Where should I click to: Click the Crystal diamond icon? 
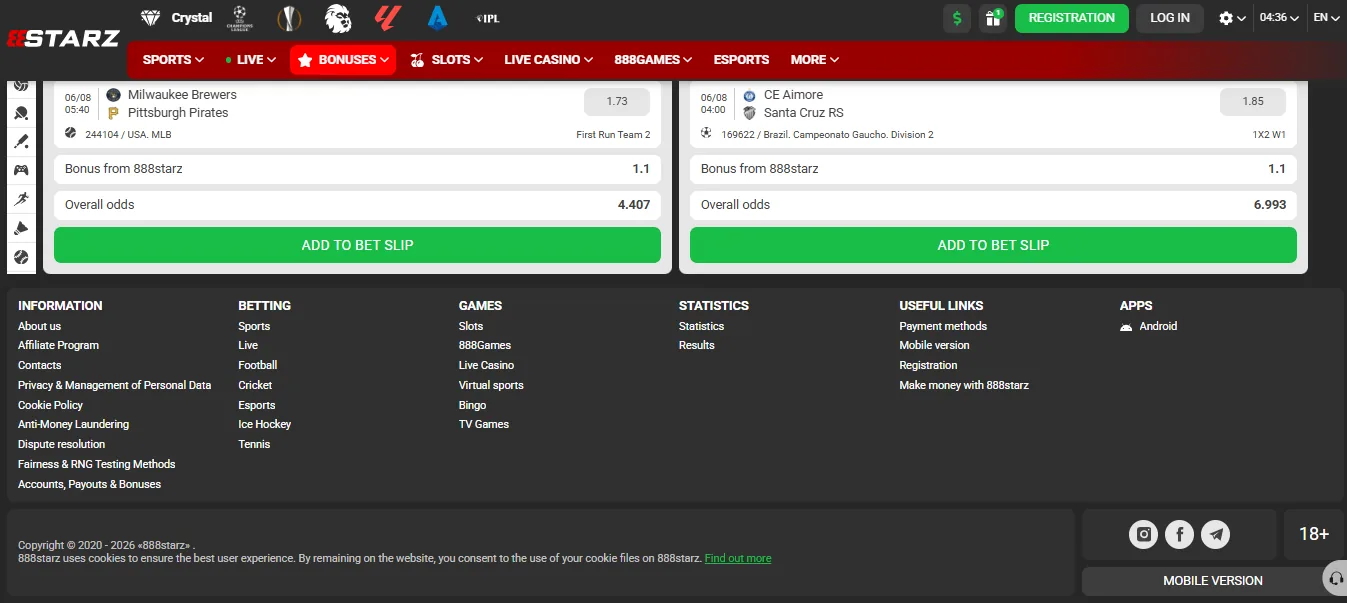click(x=150, y=18)
